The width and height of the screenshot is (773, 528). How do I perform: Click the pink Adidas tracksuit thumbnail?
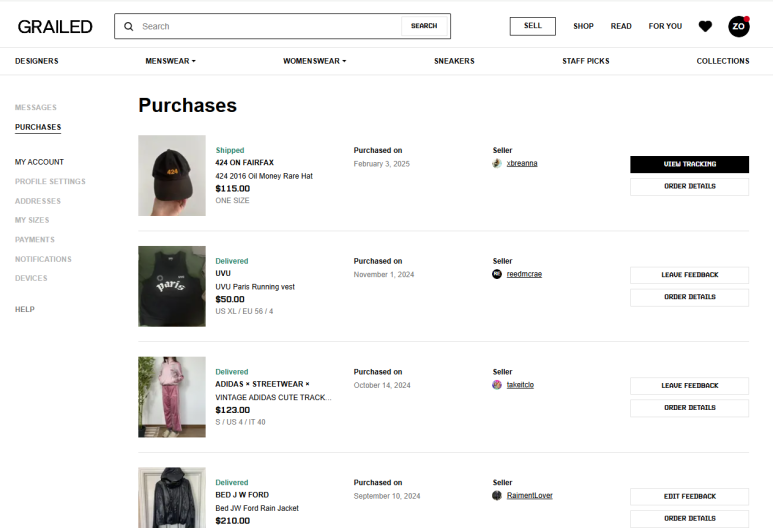pos(172,397)
